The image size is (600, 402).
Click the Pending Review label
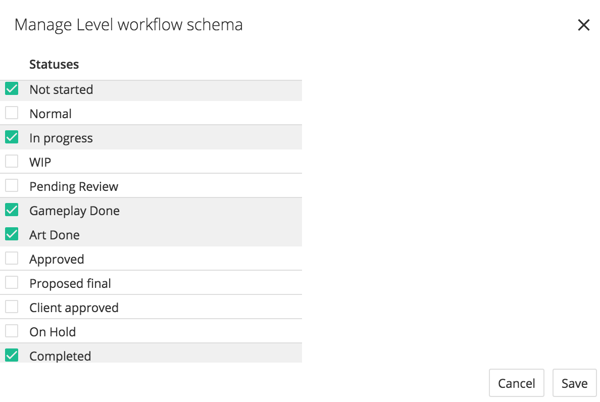[73, 187]
